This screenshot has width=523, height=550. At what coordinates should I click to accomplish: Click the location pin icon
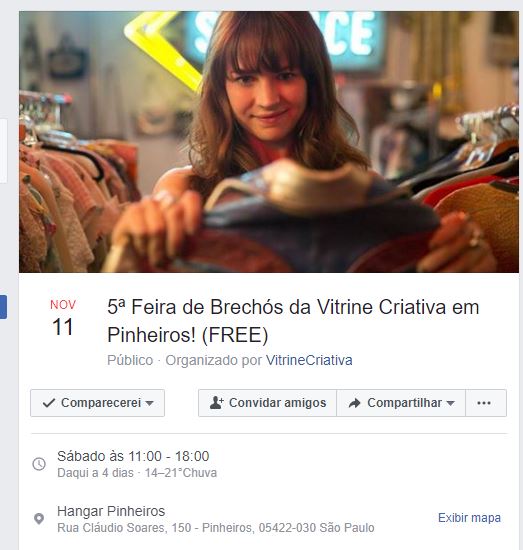point(39,518)
